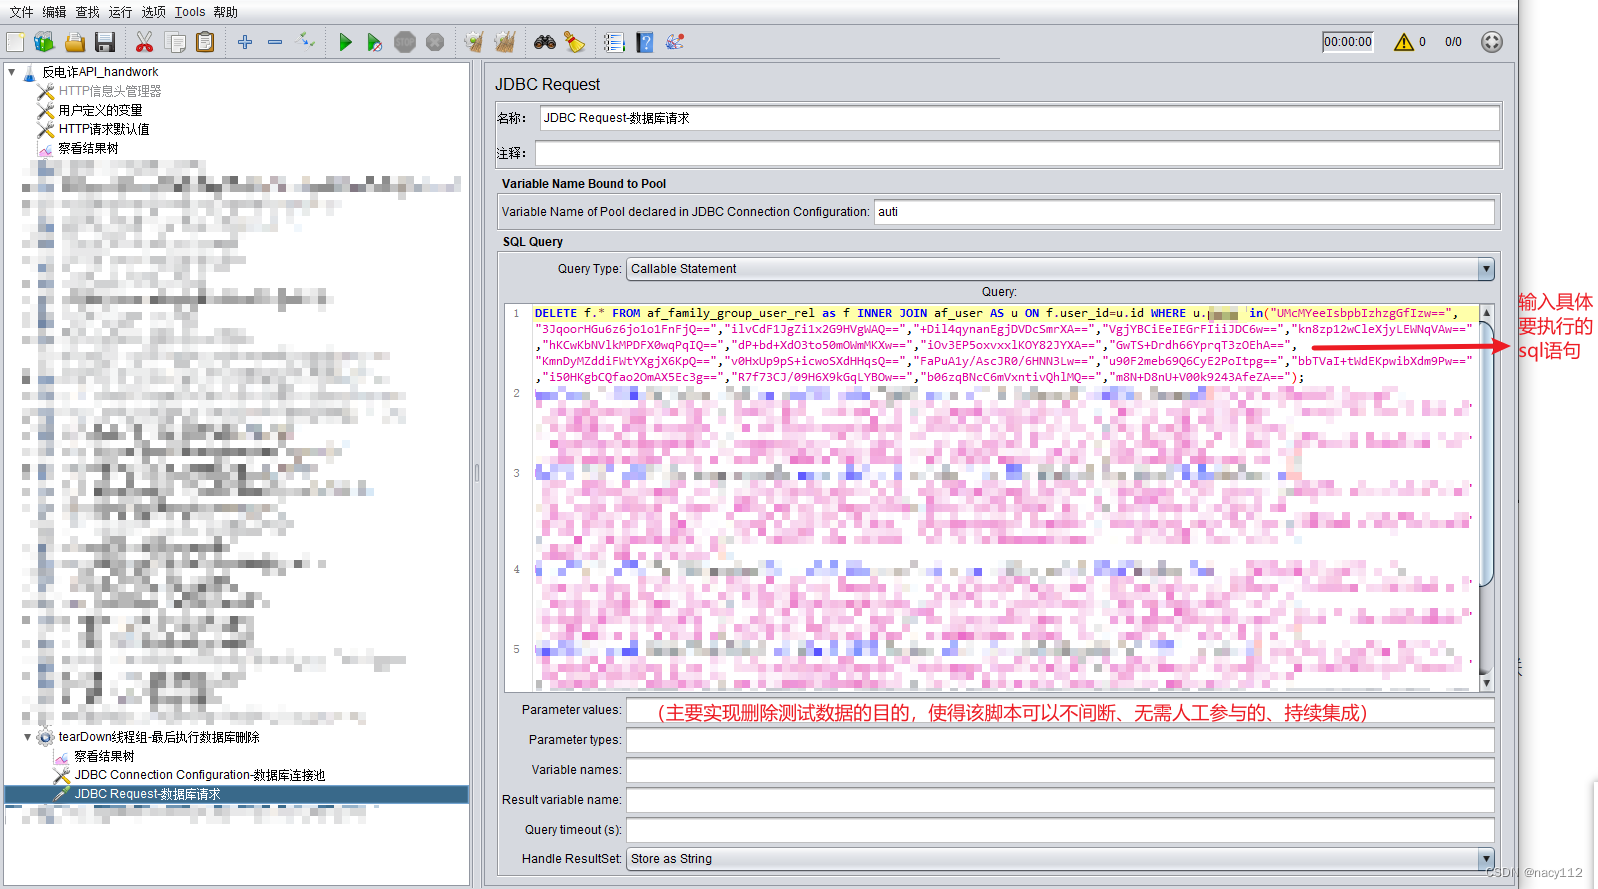Click the Open file folder icon
This screenshot has width=1598, height=889.
(75, 42)
